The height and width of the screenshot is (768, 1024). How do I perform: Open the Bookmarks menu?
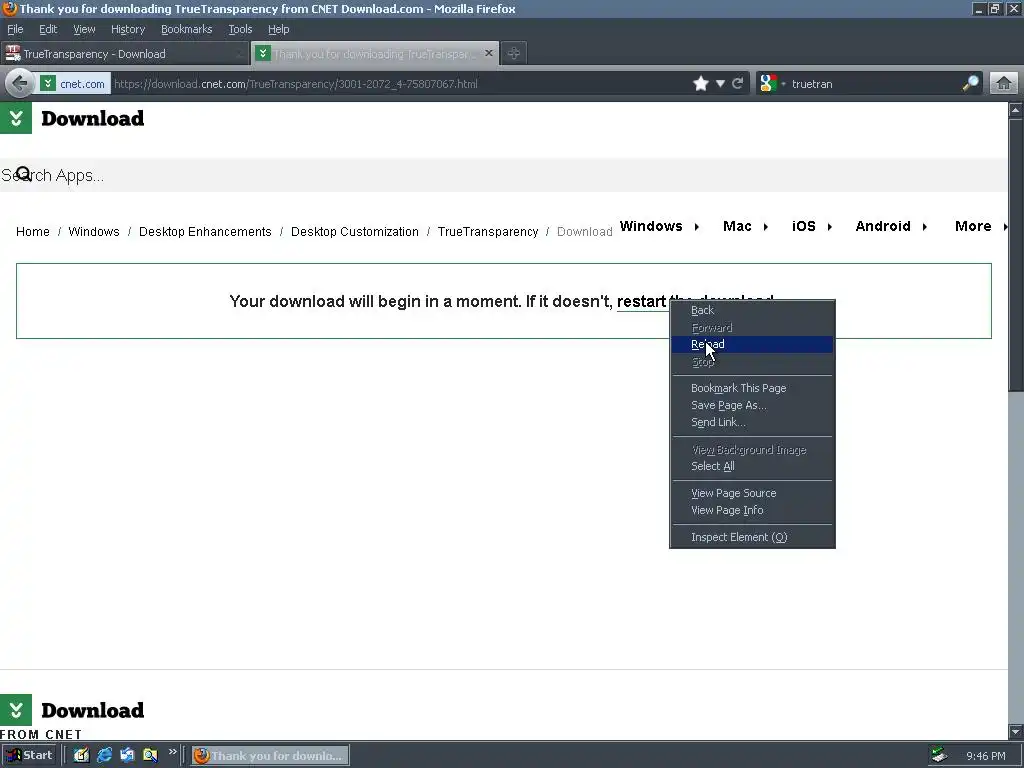[x=186, y=29]
